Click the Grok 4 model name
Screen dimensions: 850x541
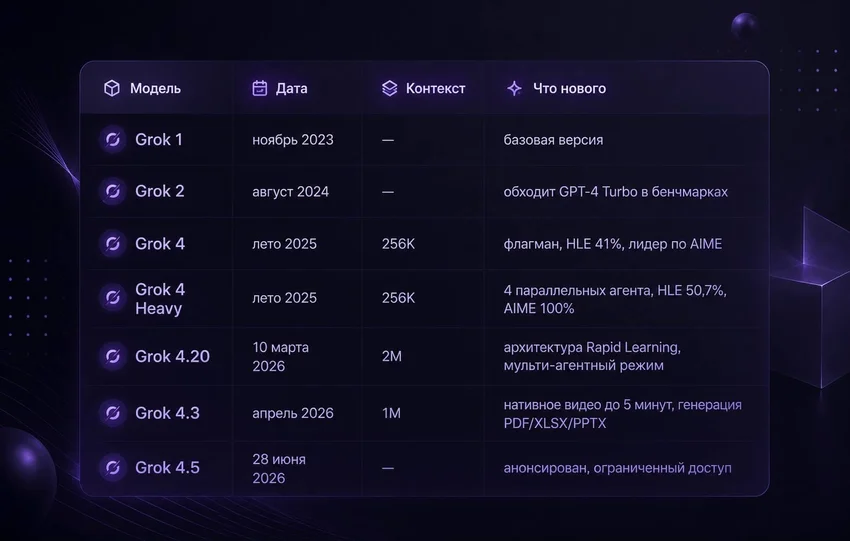coord(160,244)
